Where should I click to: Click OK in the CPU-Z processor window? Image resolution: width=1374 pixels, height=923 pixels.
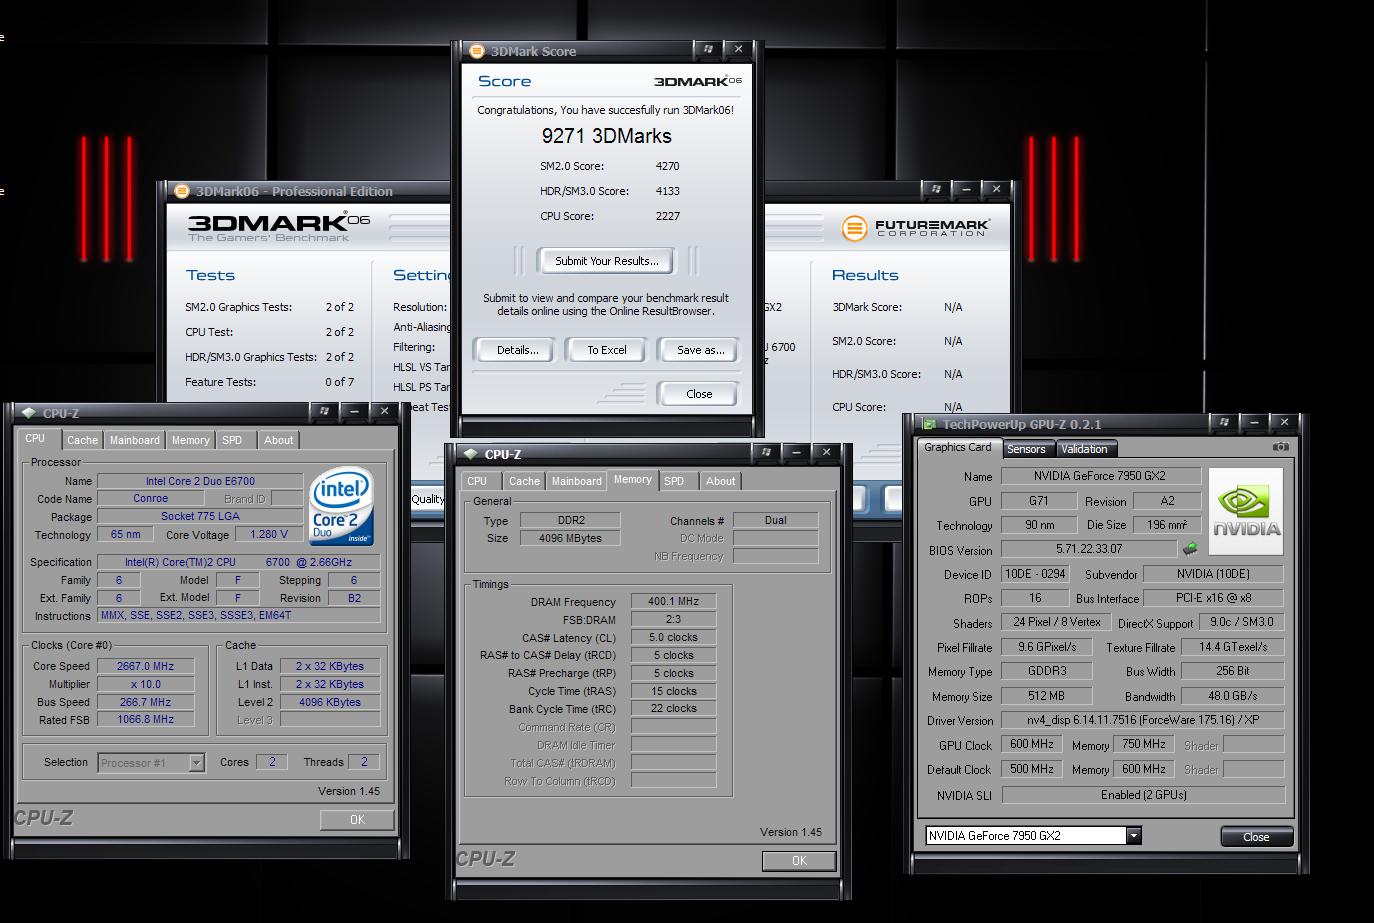point(357,820)
